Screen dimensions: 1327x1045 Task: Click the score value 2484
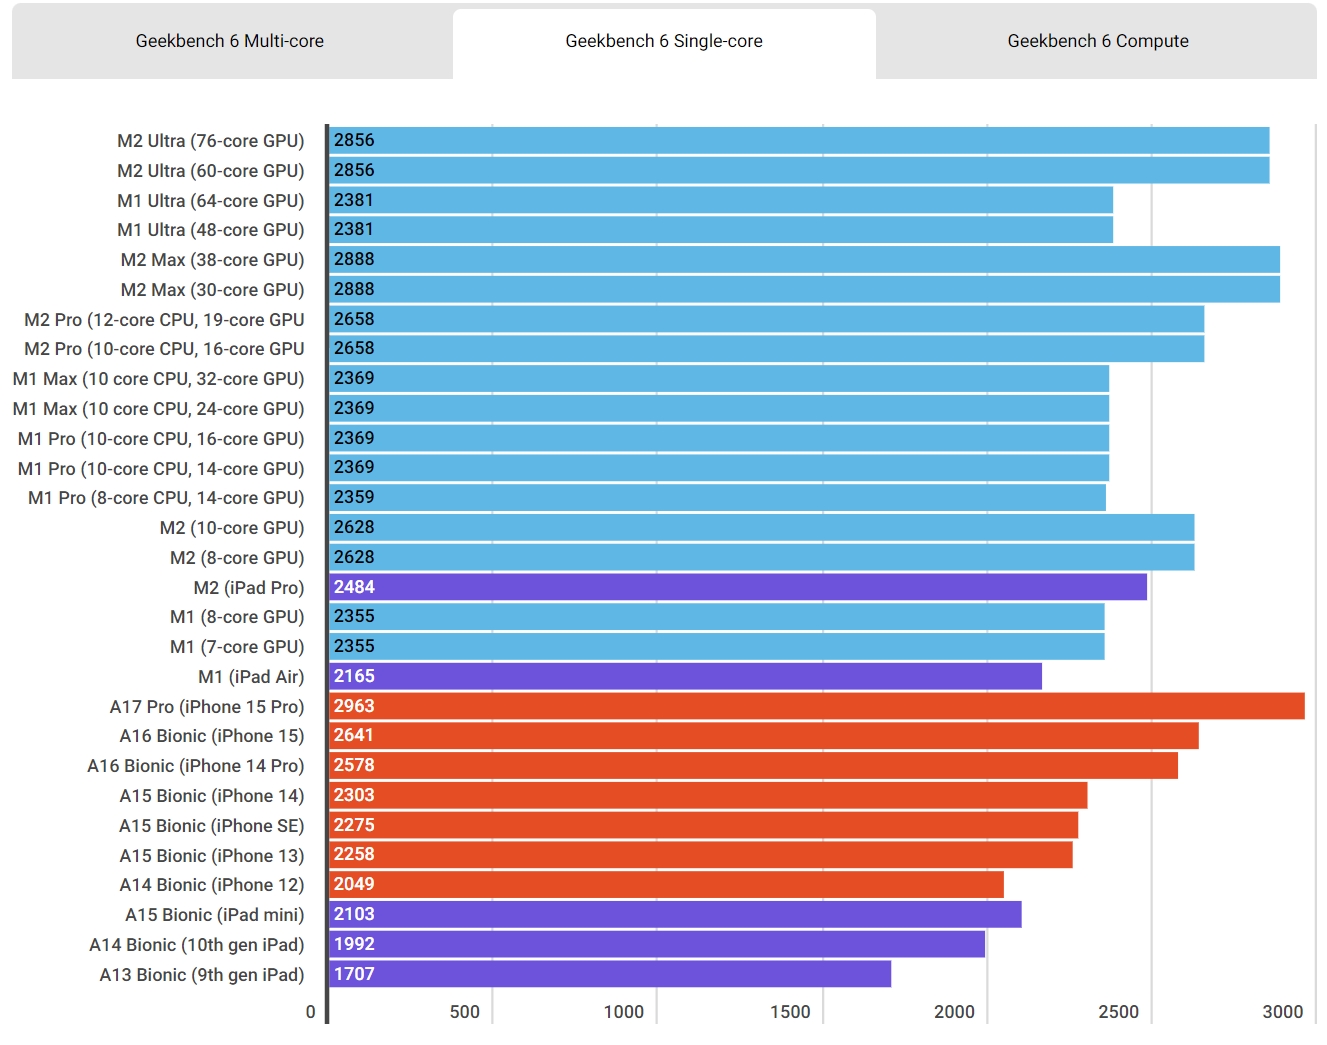[x=354, y=587]
